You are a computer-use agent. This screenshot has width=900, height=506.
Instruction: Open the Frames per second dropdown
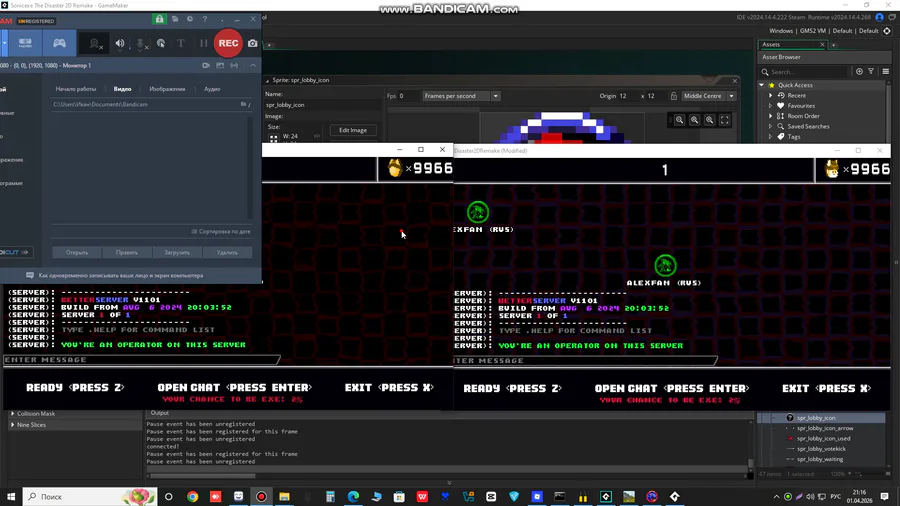click(x=461, y=96)
